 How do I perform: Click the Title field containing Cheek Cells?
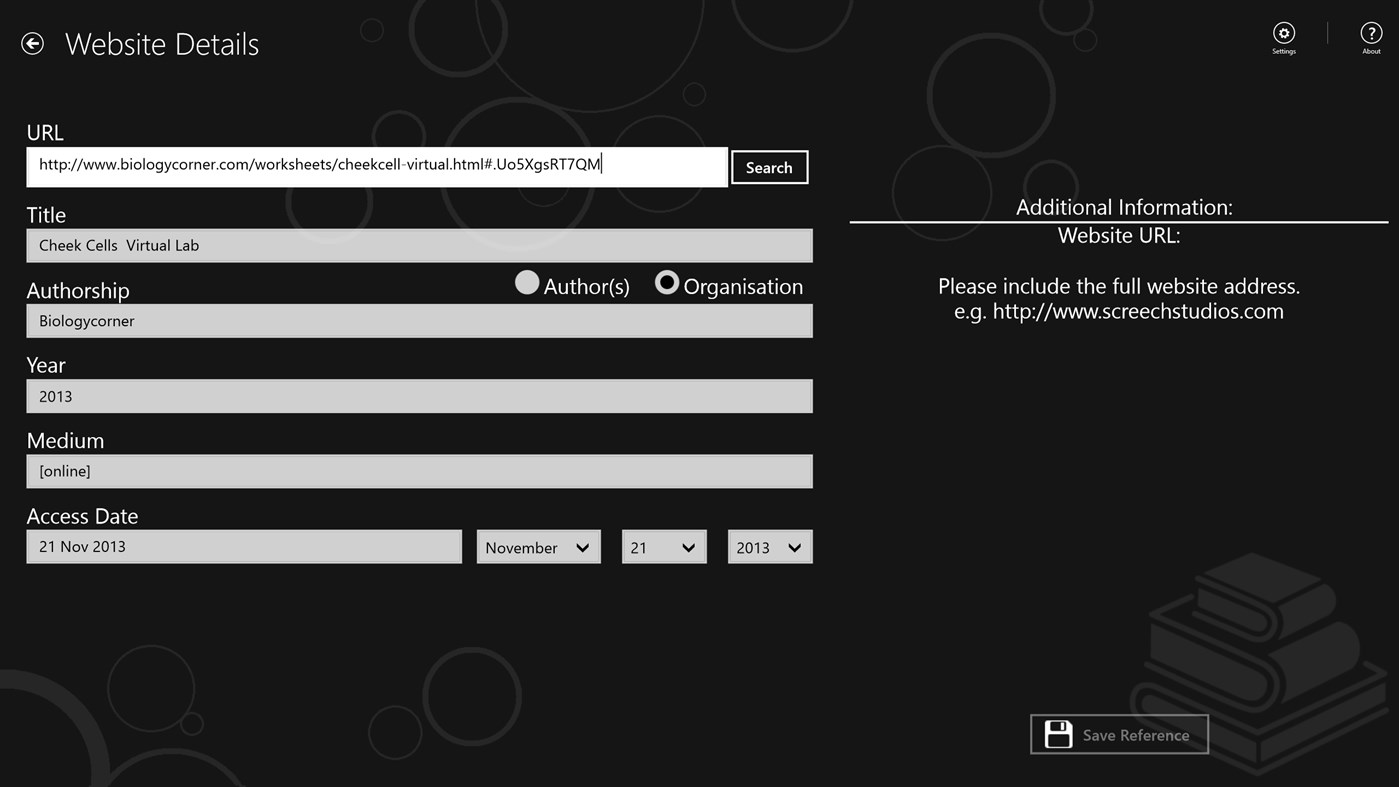coord(419,245)
